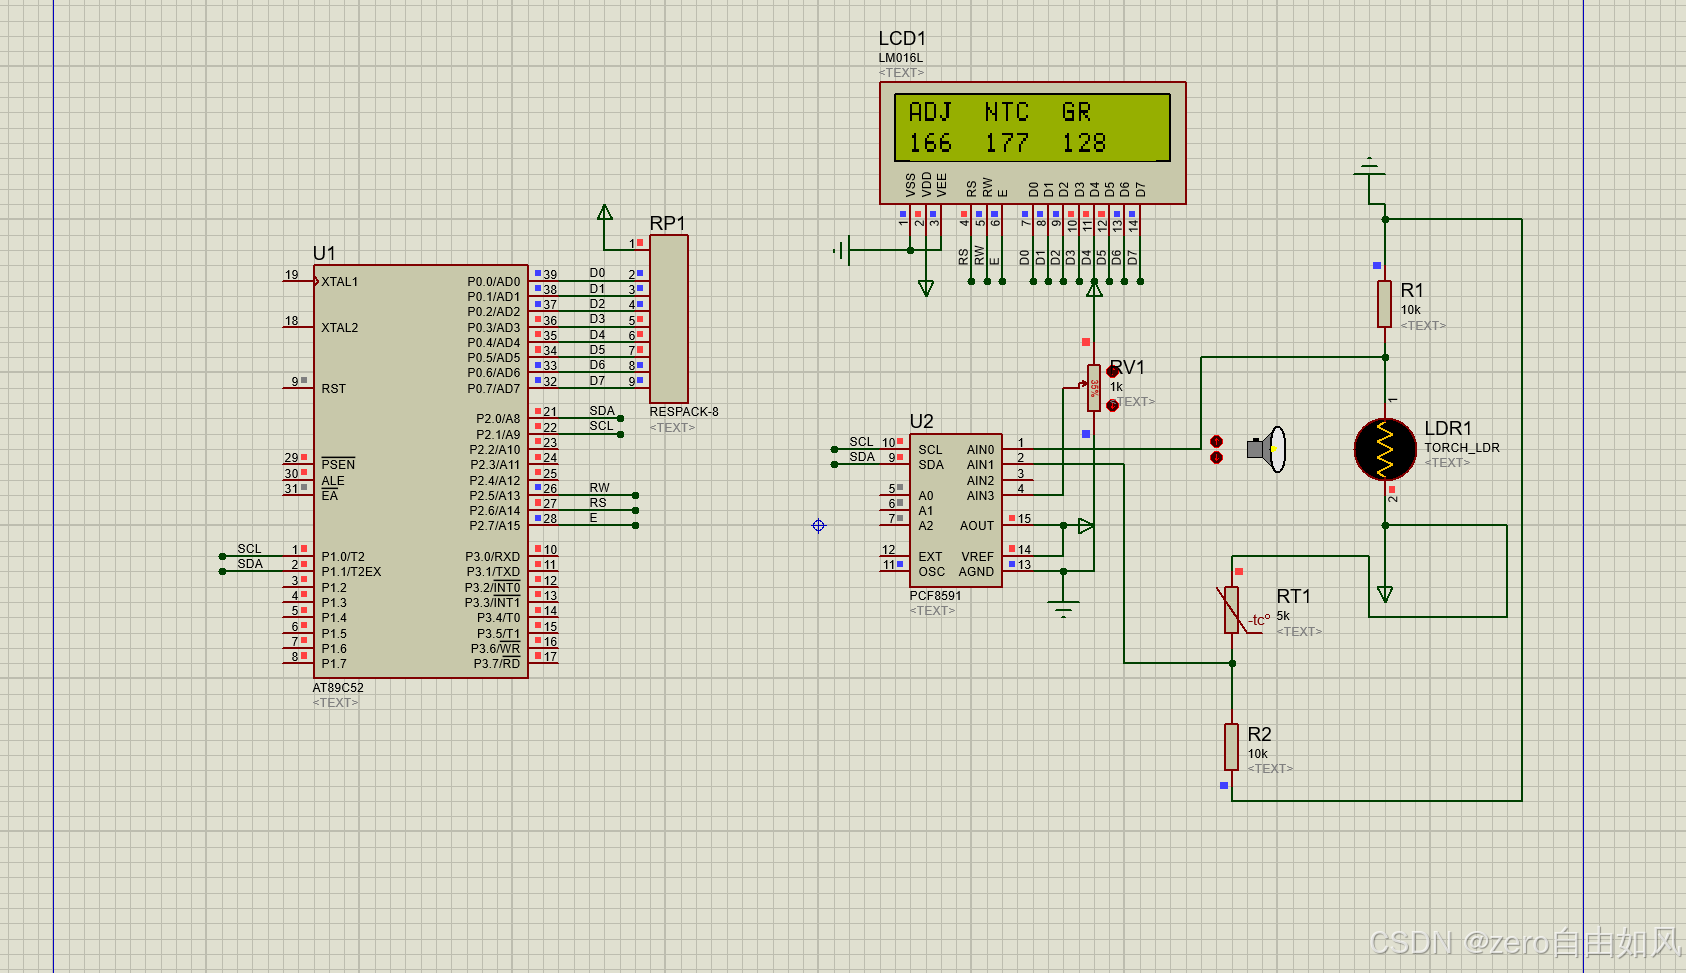
Task: Select the PCF8591 chip U2 body
Action: 956,510
